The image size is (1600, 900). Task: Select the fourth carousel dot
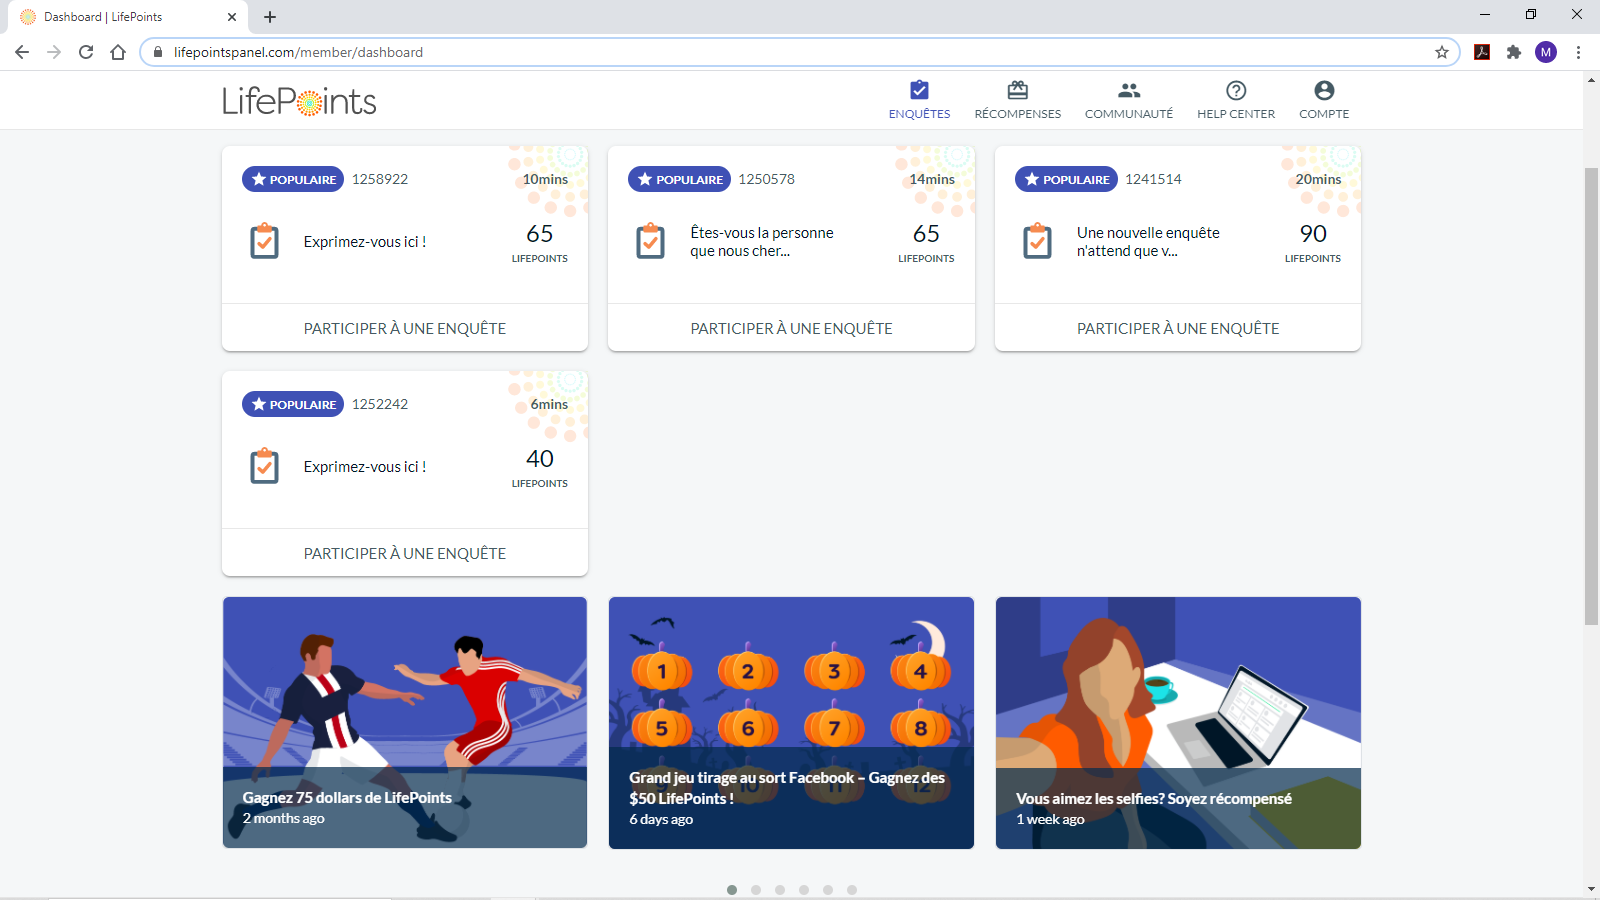click(804, 890)
